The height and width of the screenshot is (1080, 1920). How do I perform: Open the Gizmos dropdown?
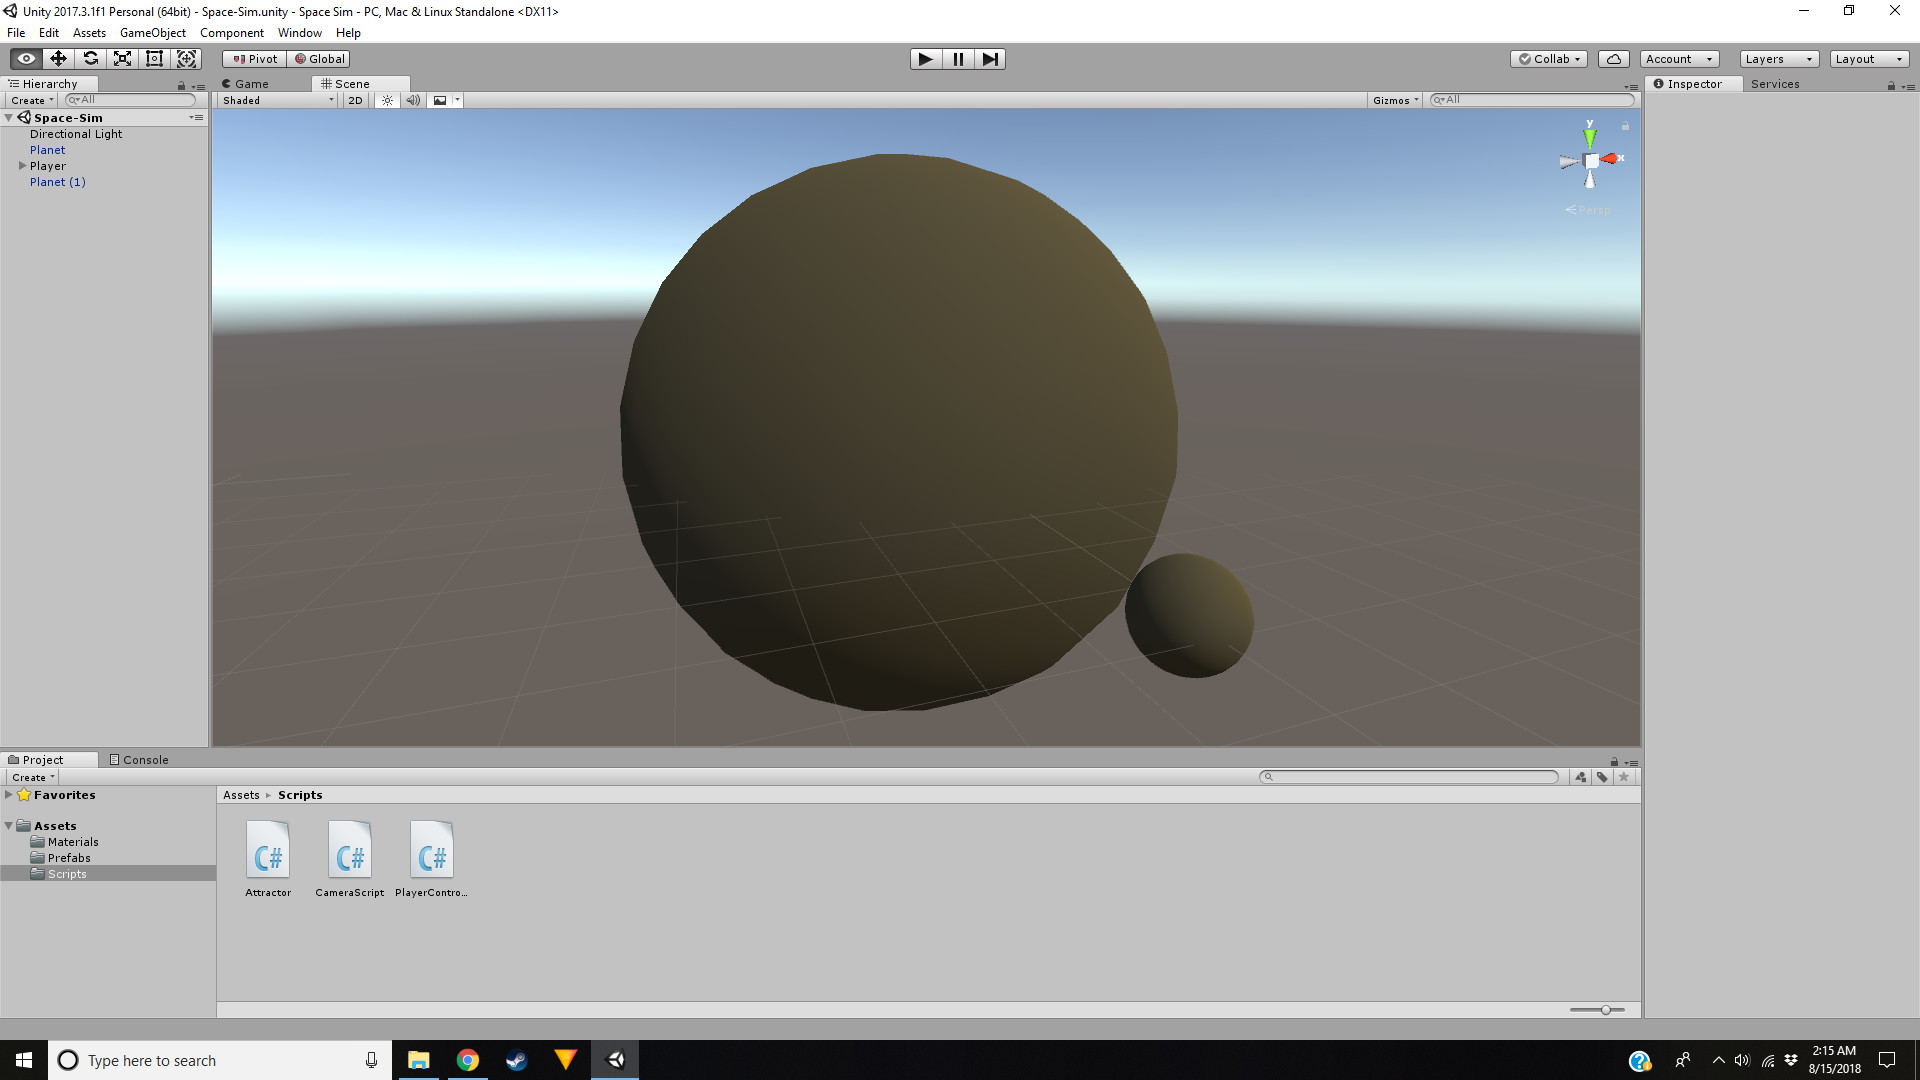tap(1395, 100)
